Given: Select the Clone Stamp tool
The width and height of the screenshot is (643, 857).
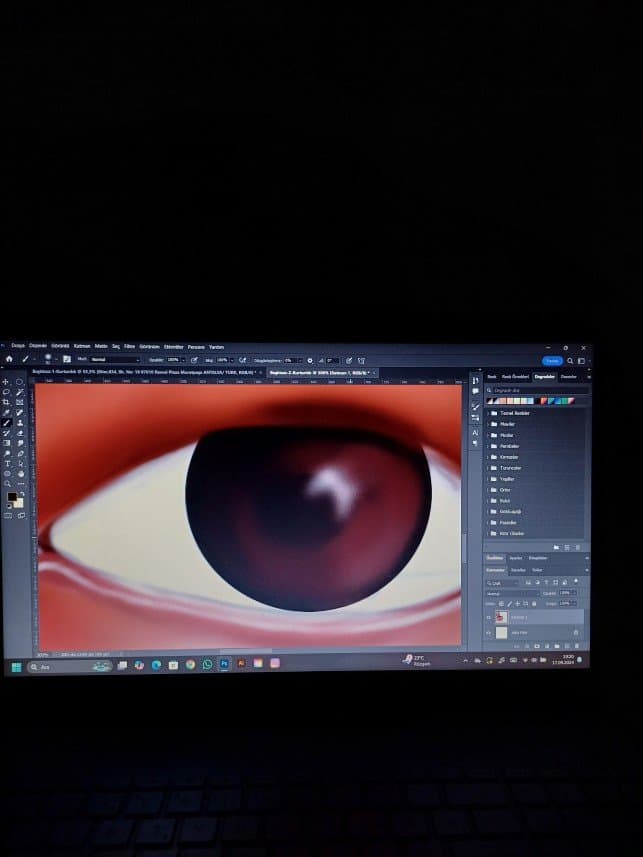Looking at the screenshot, I should tap(20, 423).
